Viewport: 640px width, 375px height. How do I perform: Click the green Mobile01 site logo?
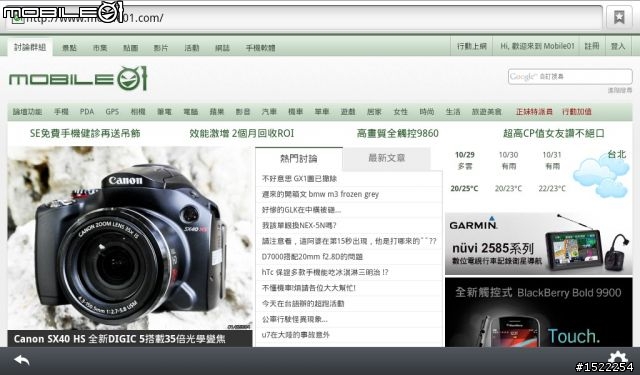(78, 78)
